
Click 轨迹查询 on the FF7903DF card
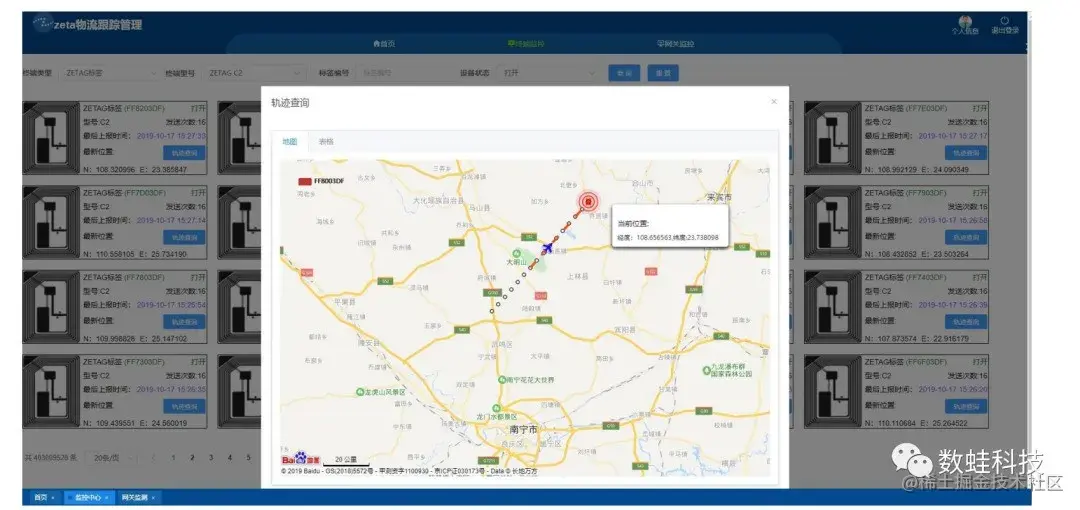click(x=966, y=237)
